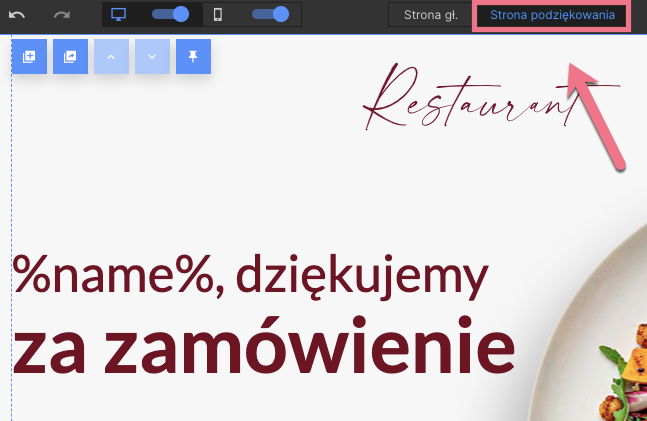The image size is (647, 421).
Task: Select the "%name%, dziękujemy" heading text
Action: pyautogui.click(x=250, y=277)
